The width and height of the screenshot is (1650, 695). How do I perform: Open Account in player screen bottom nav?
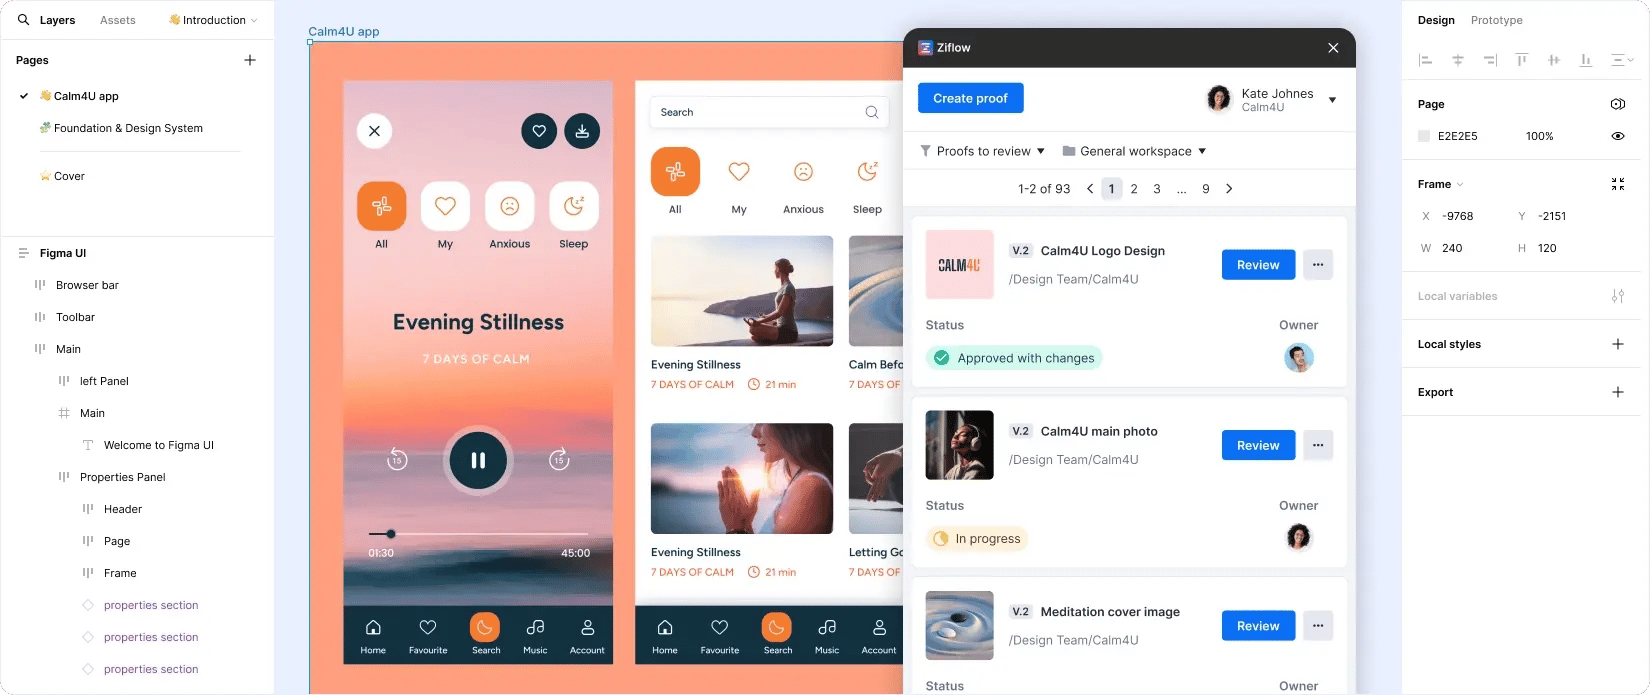coord(587,636)
